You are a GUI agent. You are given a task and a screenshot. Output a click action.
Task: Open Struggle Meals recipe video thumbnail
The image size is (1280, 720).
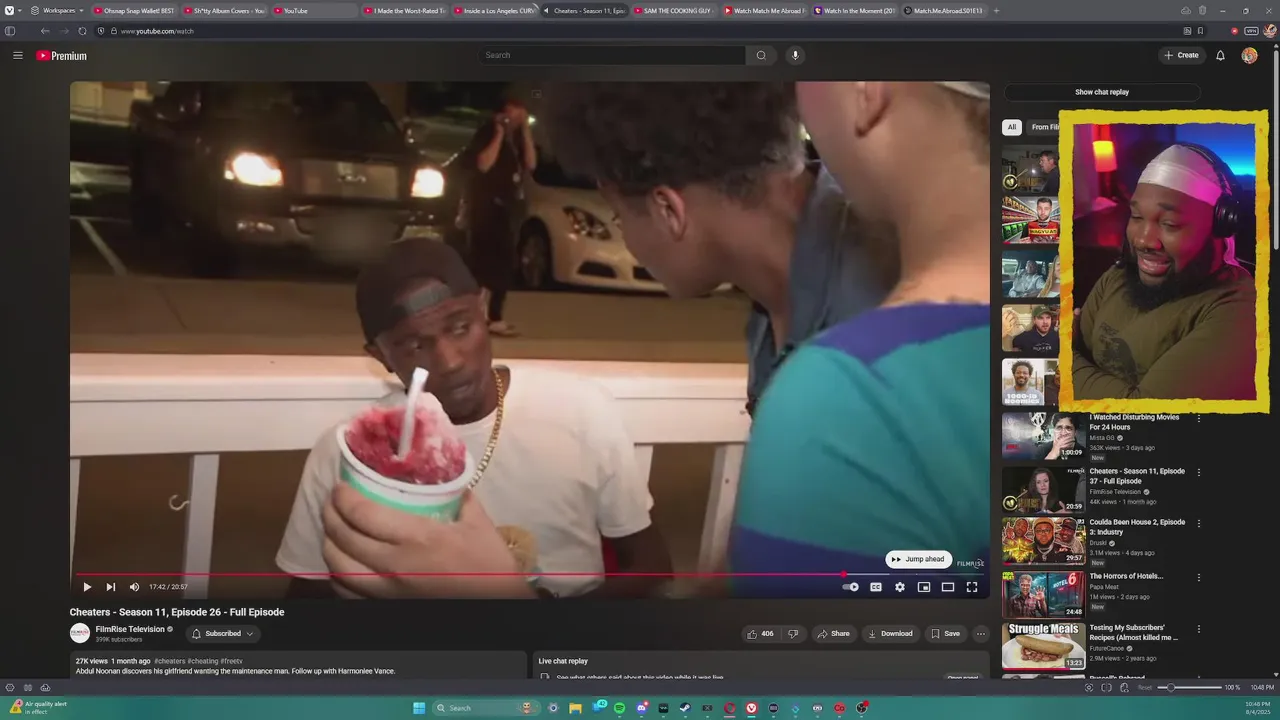[1043, 646]
